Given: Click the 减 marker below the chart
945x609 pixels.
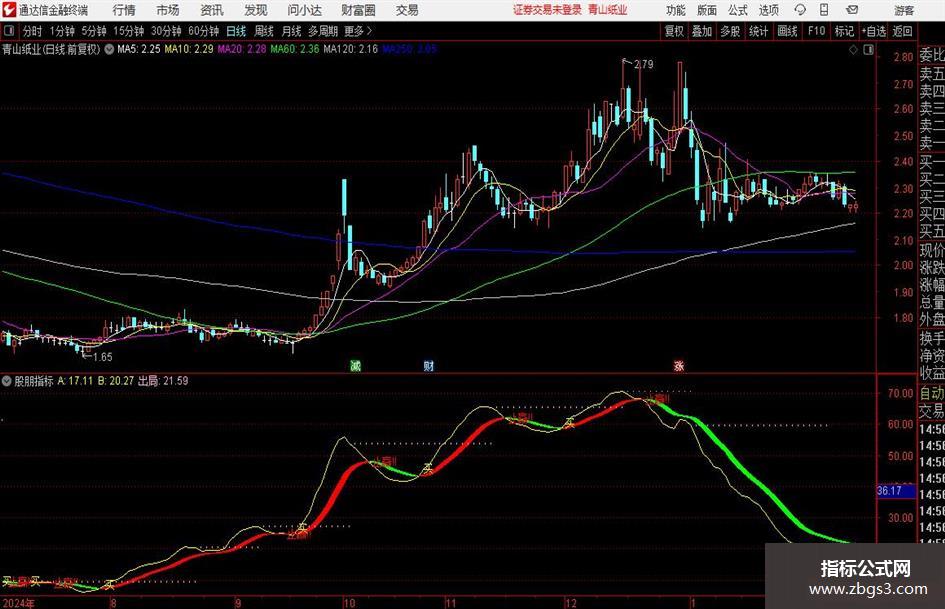Looking at the screenshot, I should [x=356, y=365].
